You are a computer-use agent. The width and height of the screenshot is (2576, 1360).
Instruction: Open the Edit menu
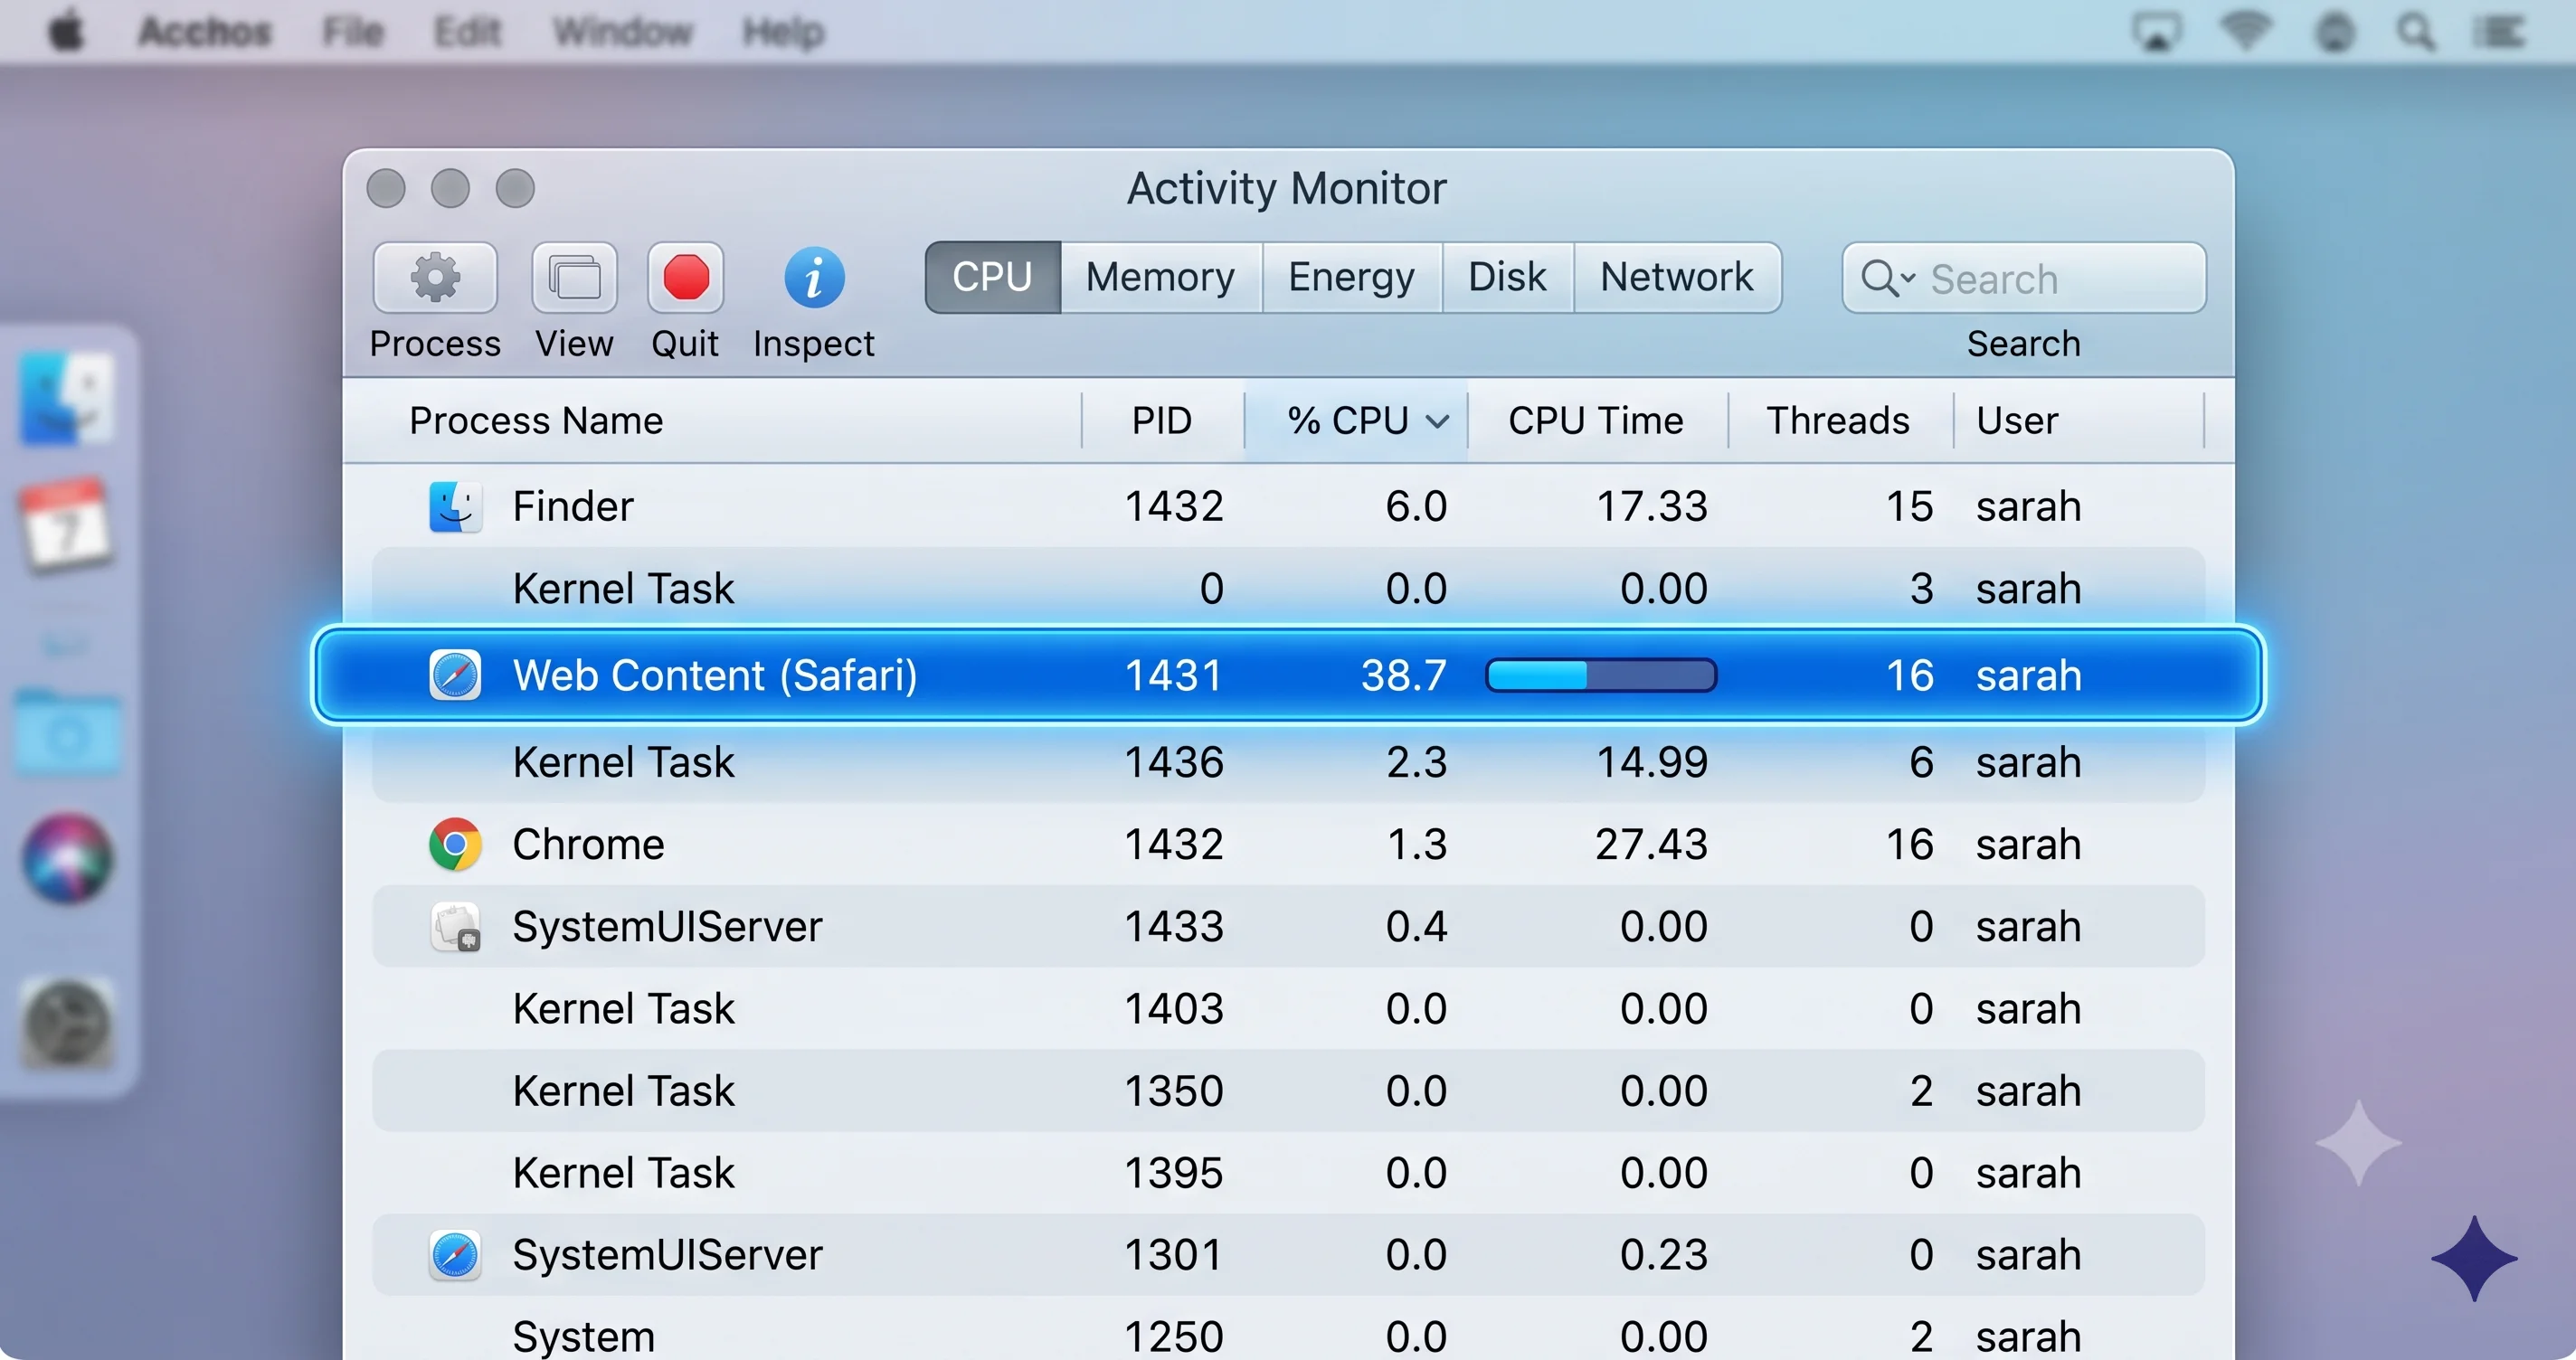tap(467, 31)
